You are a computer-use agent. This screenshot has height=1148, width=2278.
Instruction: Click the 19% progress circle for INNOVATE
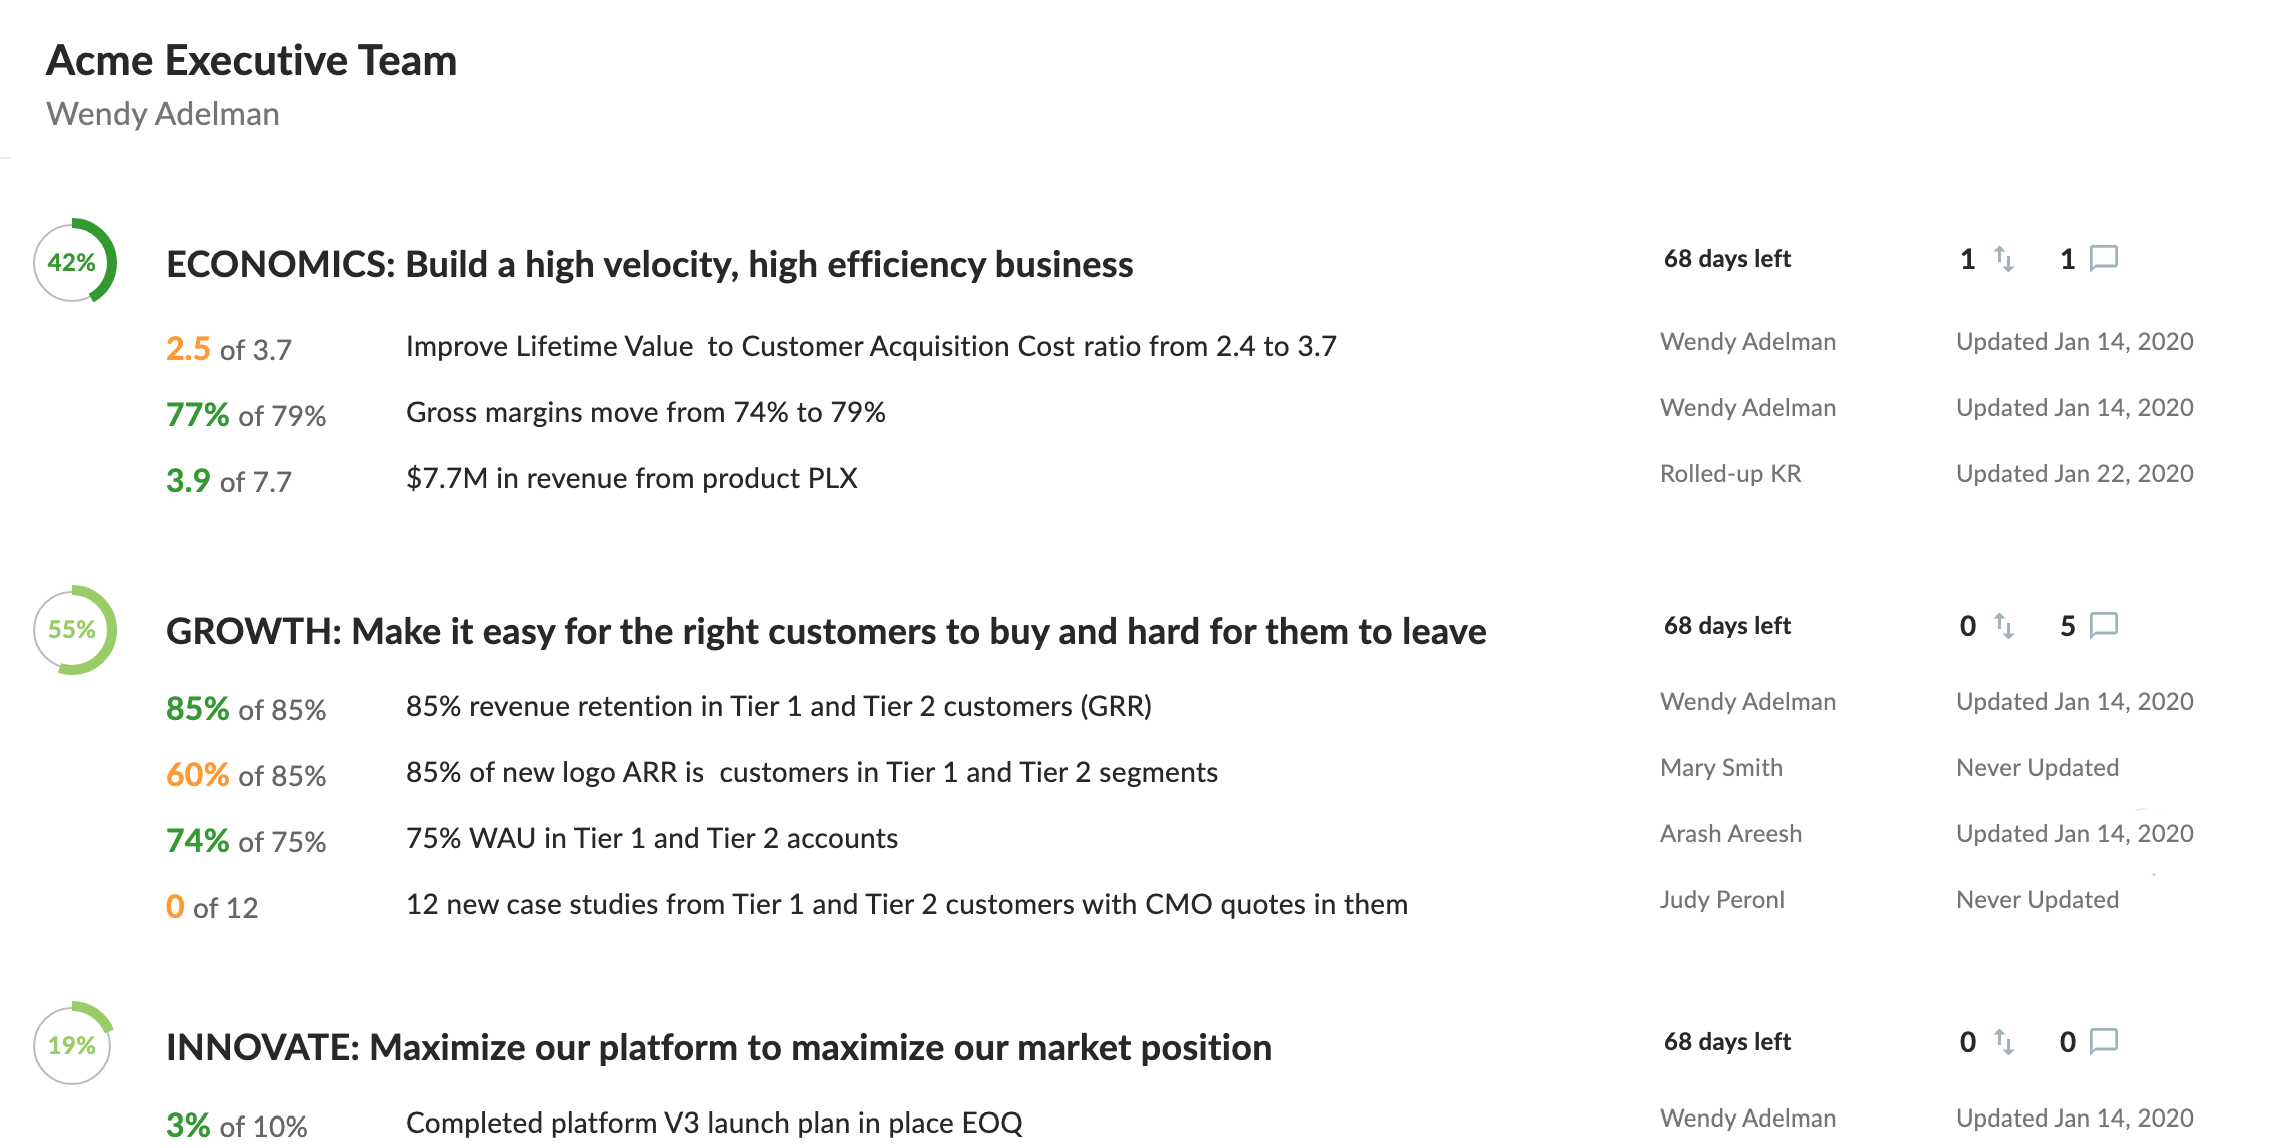tap(74, 1044)
